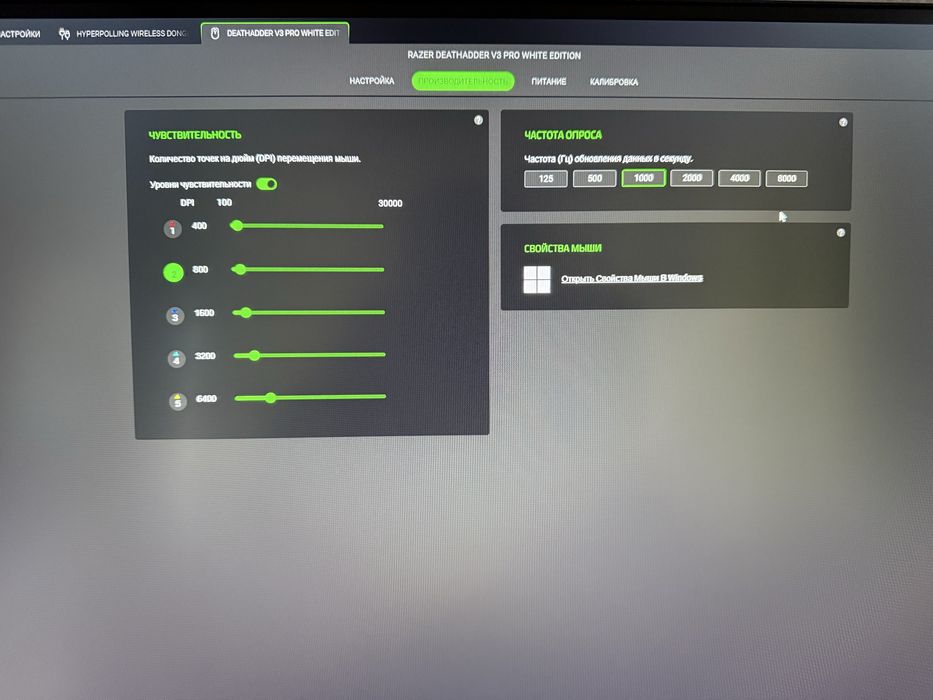Click the 3200 DPI value field
This screenshot has width=933, height=700.
[x=205, y=355]
